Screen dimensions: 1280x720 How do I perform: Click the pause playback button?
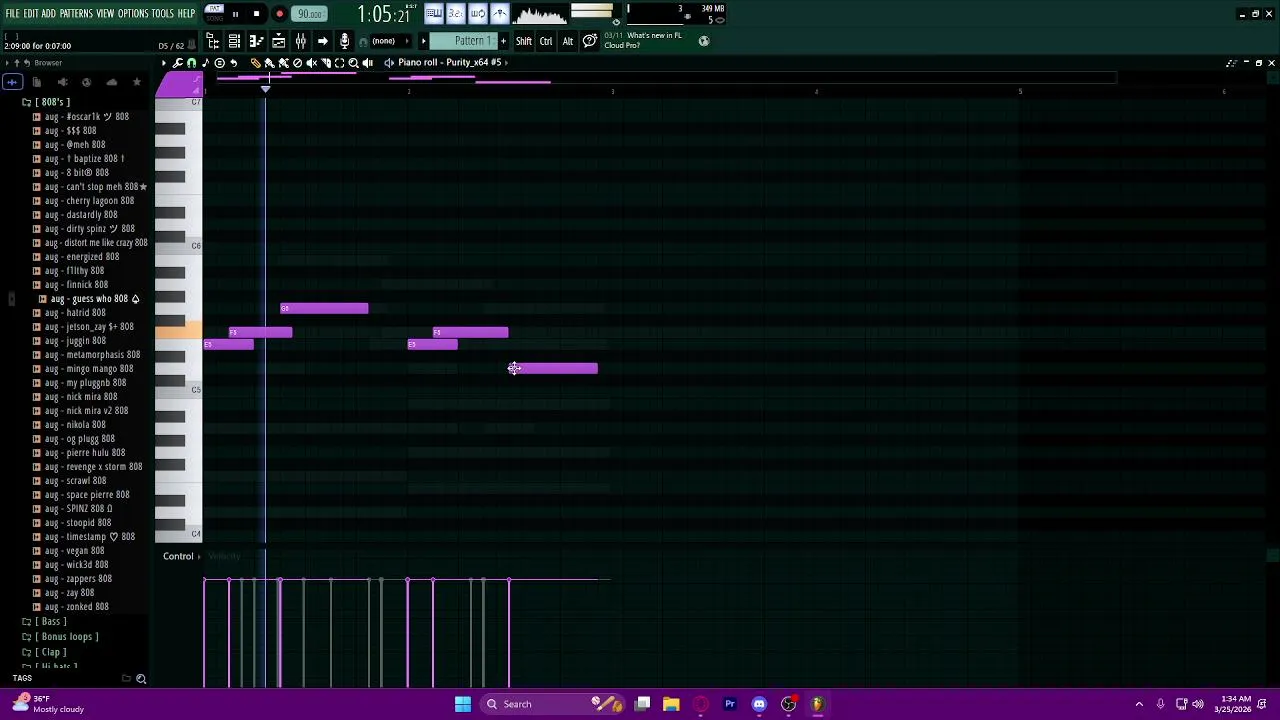[235, 14]
